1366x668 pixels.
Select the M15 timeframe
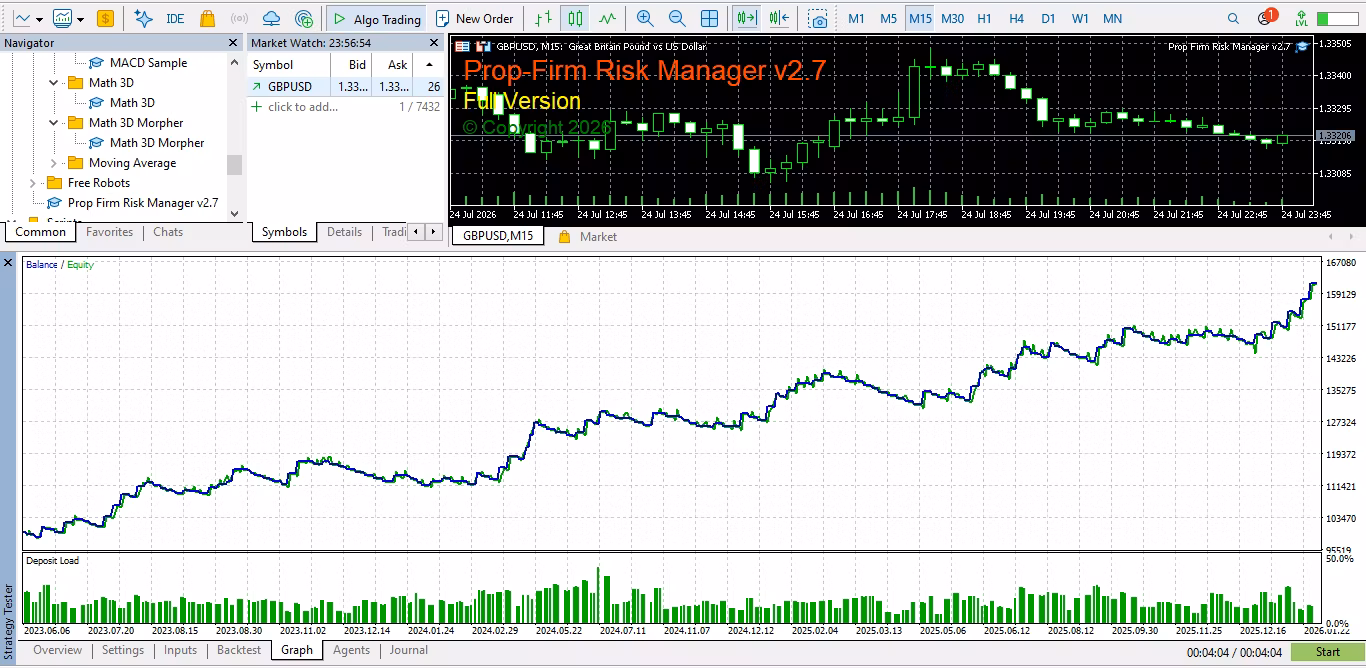[921, 18]
